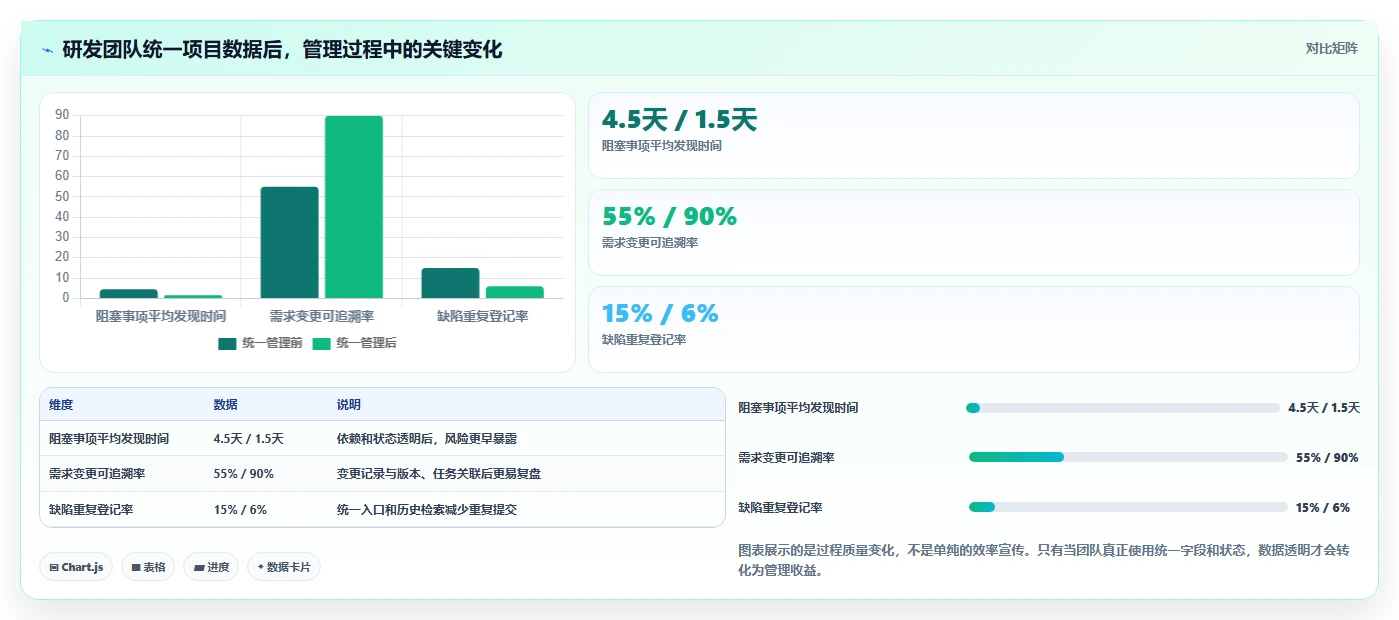Click the 数据 table column header
Screen dimensions: 1399x620
[x=226, y=405]
